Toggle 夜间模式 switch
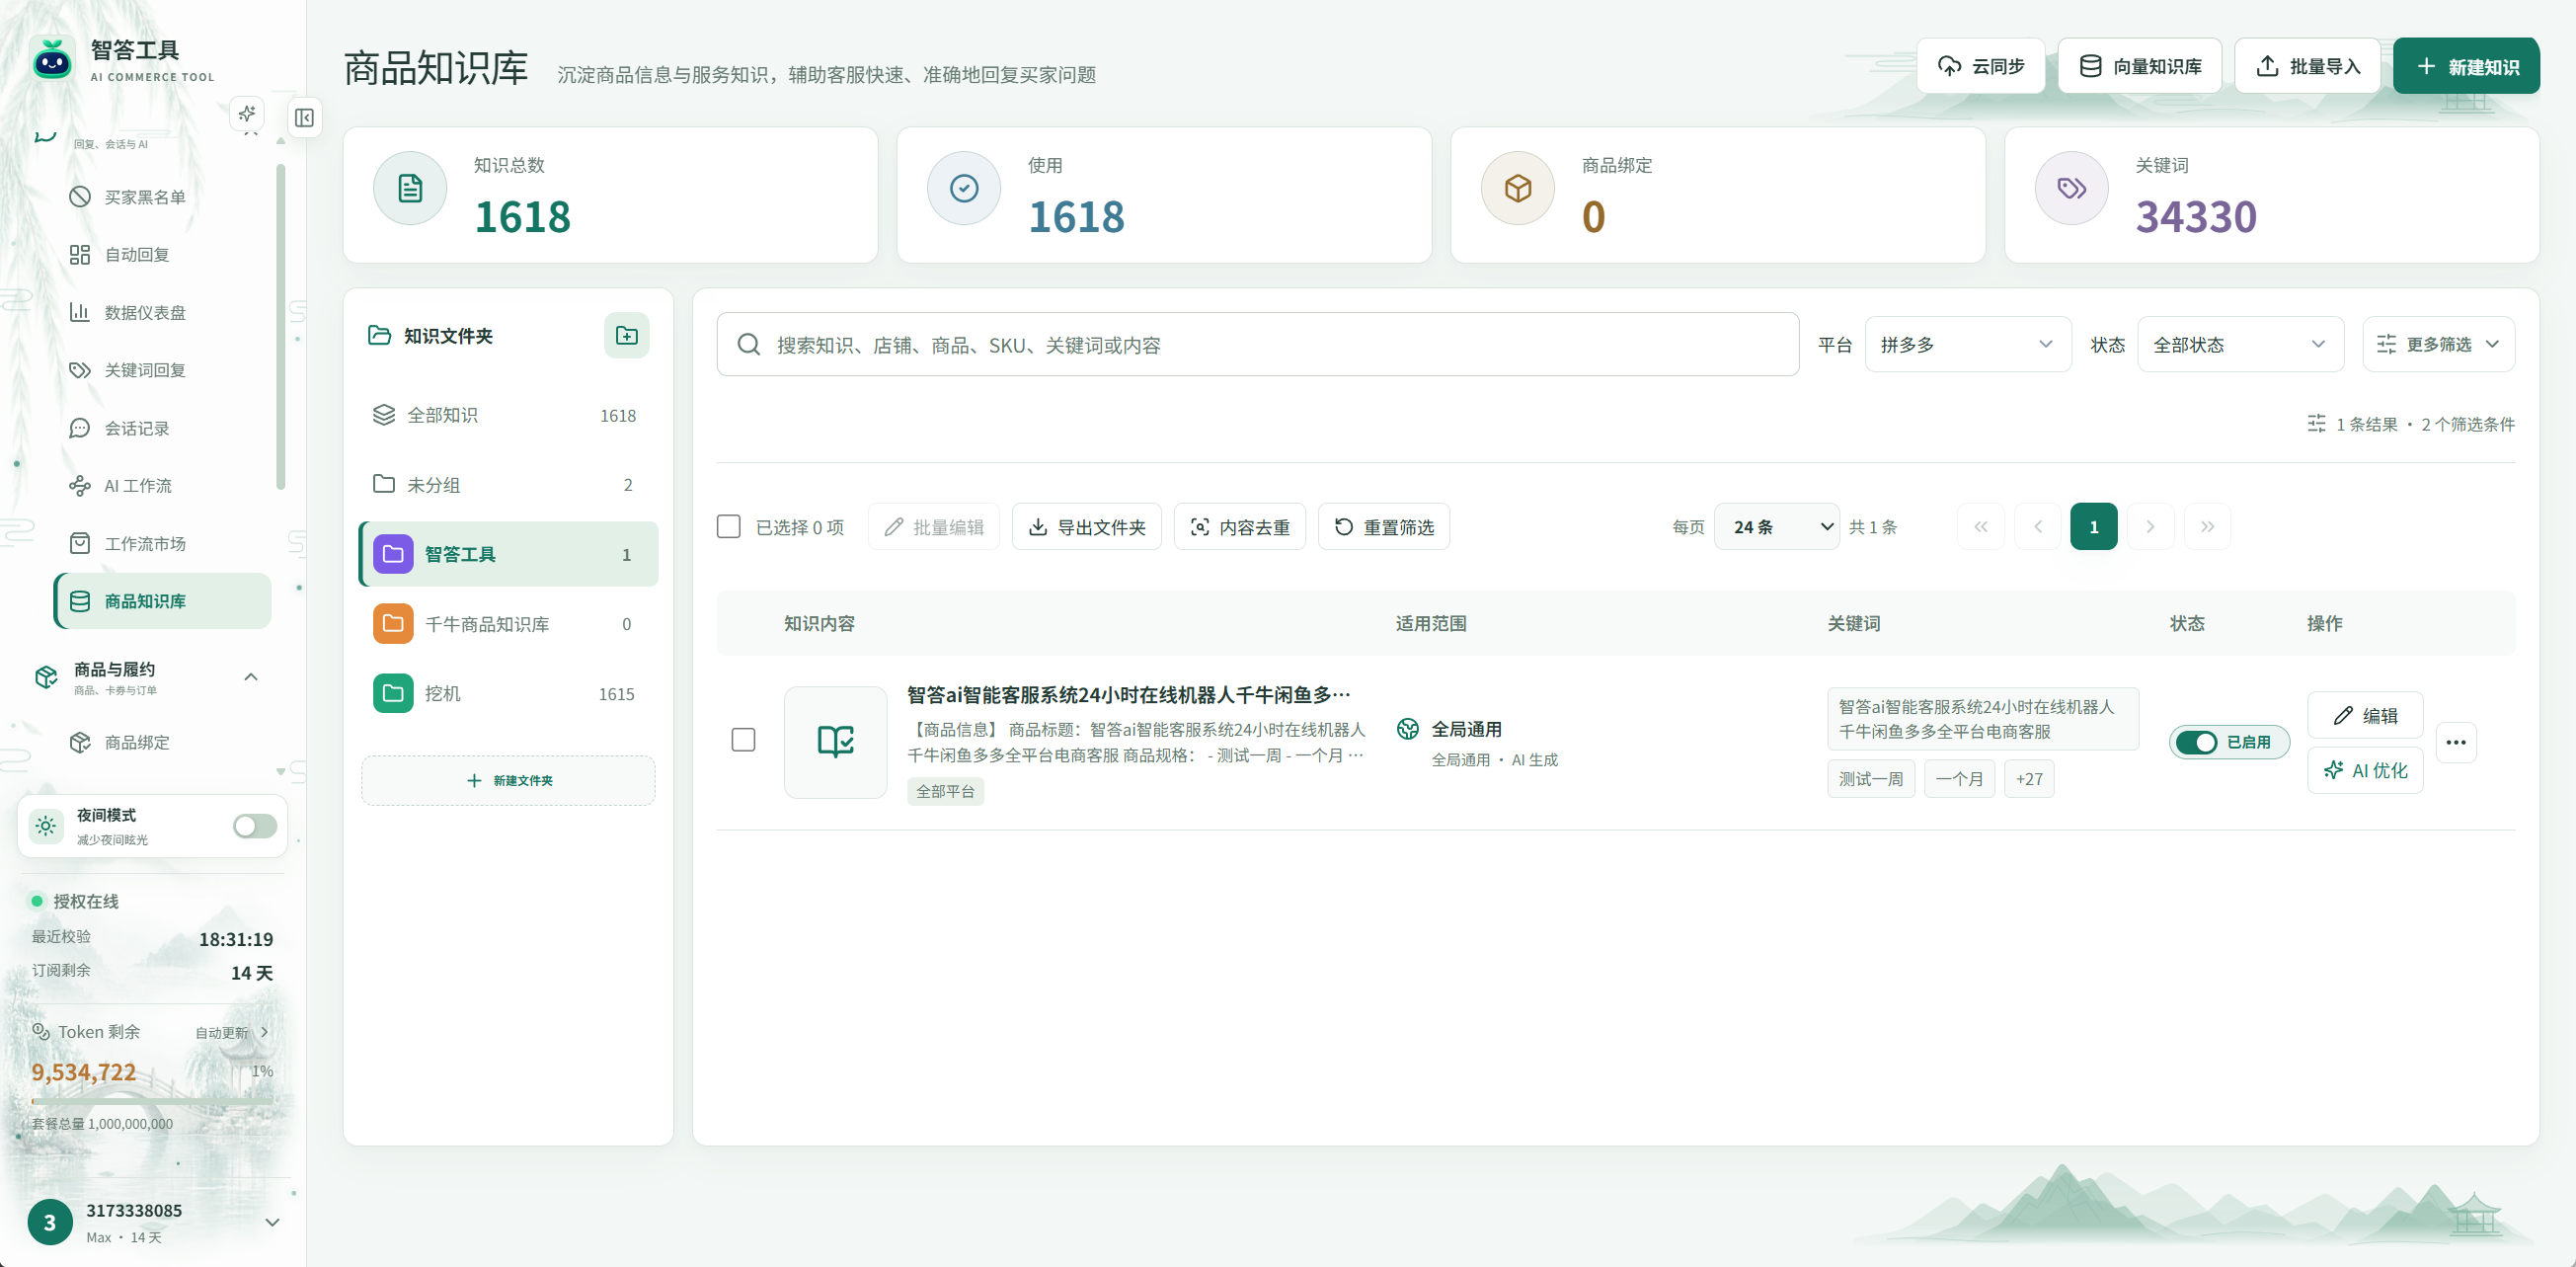The height and width of the screenshot is (1267, 2576). [255, 826]
